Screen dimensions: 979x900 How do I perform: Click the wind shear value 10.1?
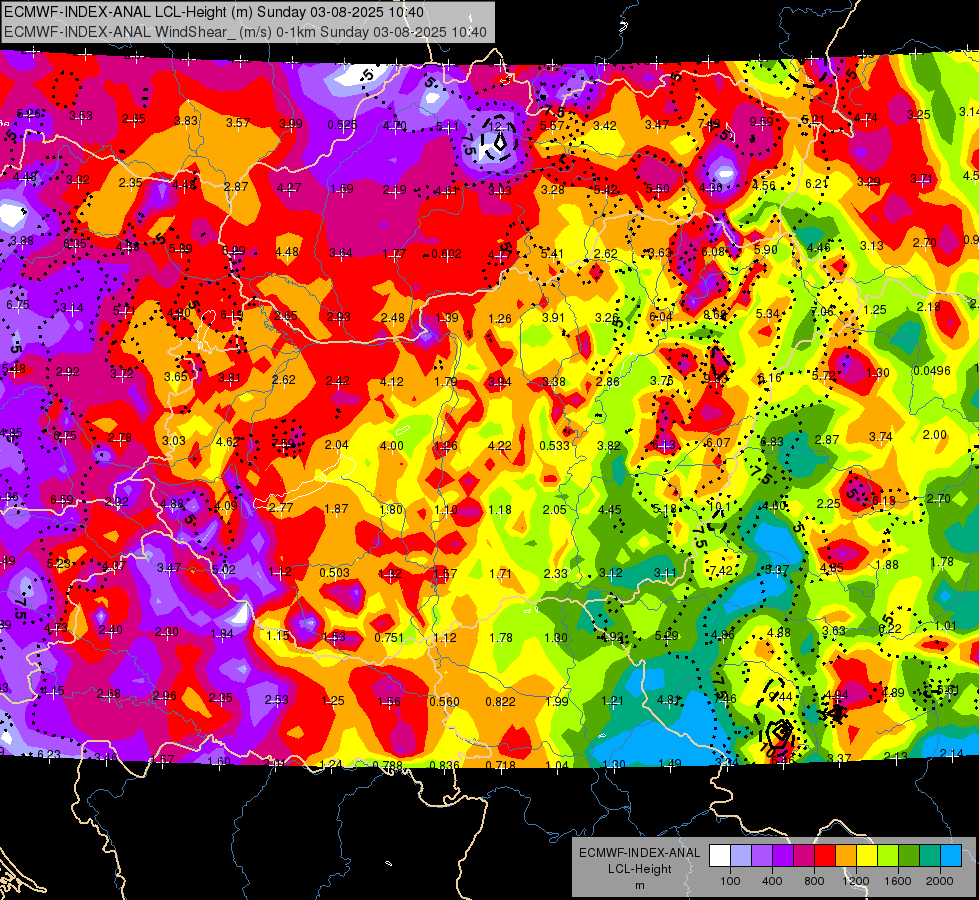[x=719, y=507]
